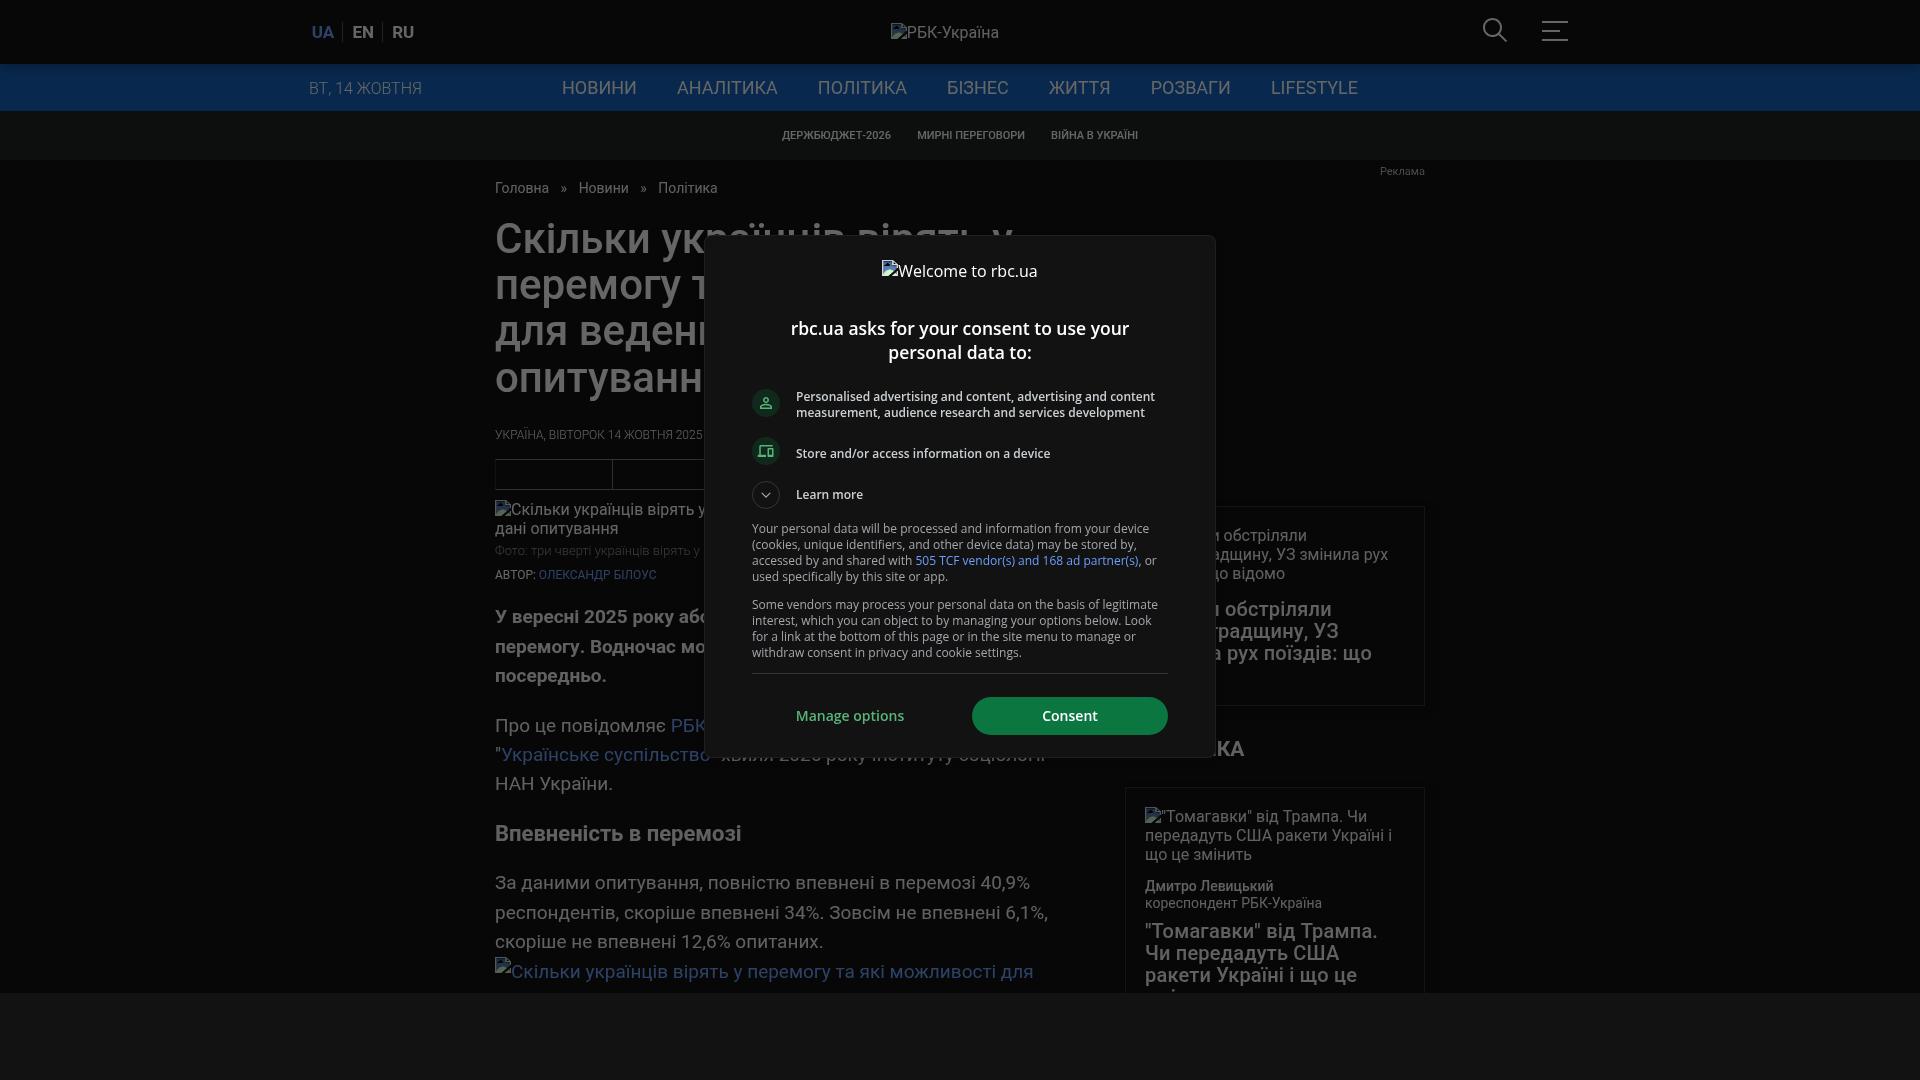
Task: Click the Consent button
Action: [1069, 715]
